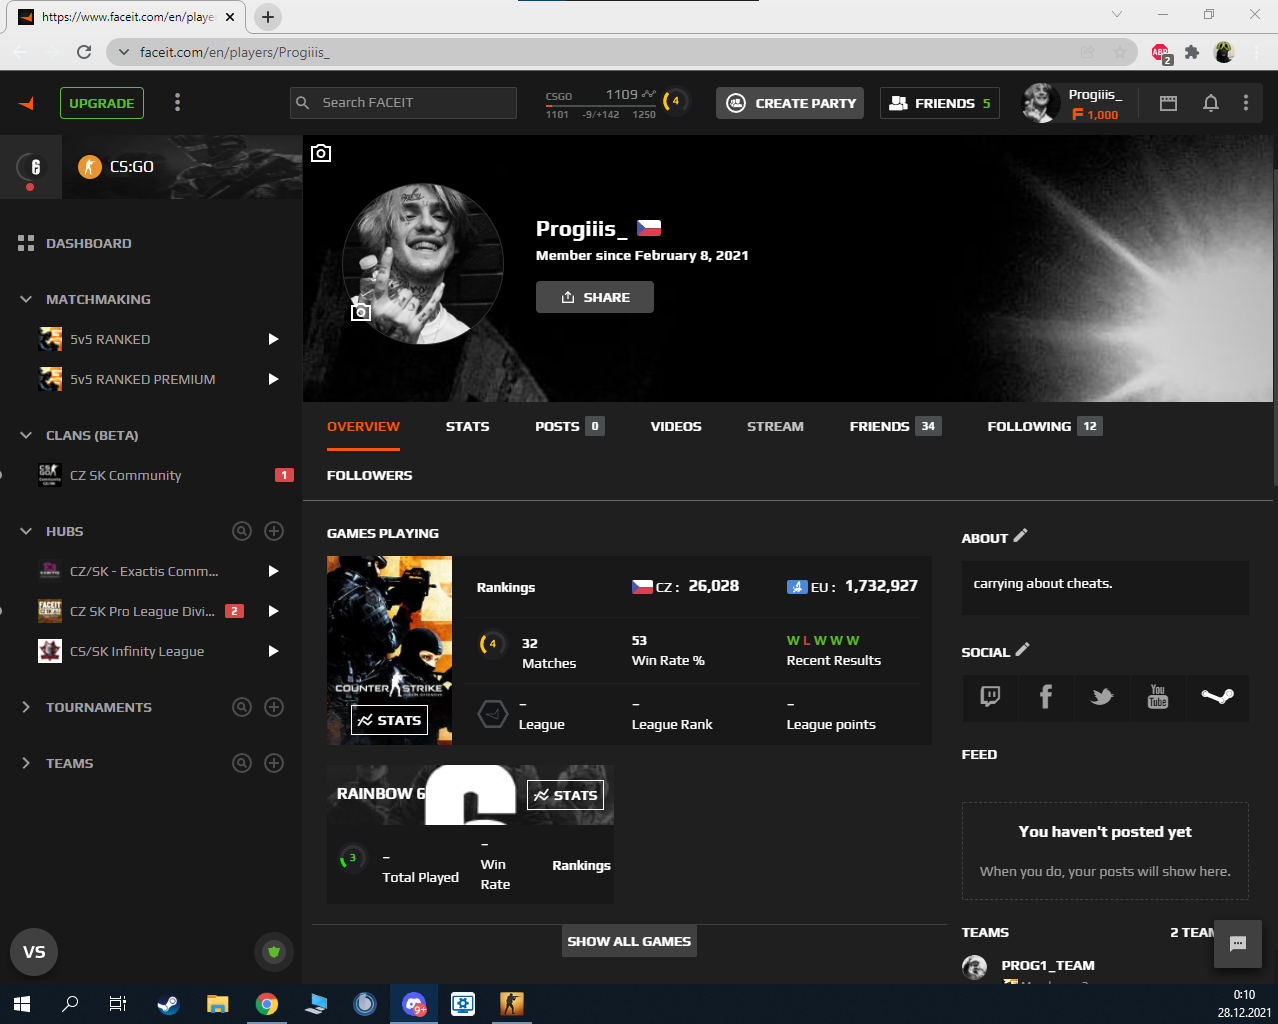Open the FRIENDS 34 tab
Screen dimensions: 1278x1024
pos(895,426)
